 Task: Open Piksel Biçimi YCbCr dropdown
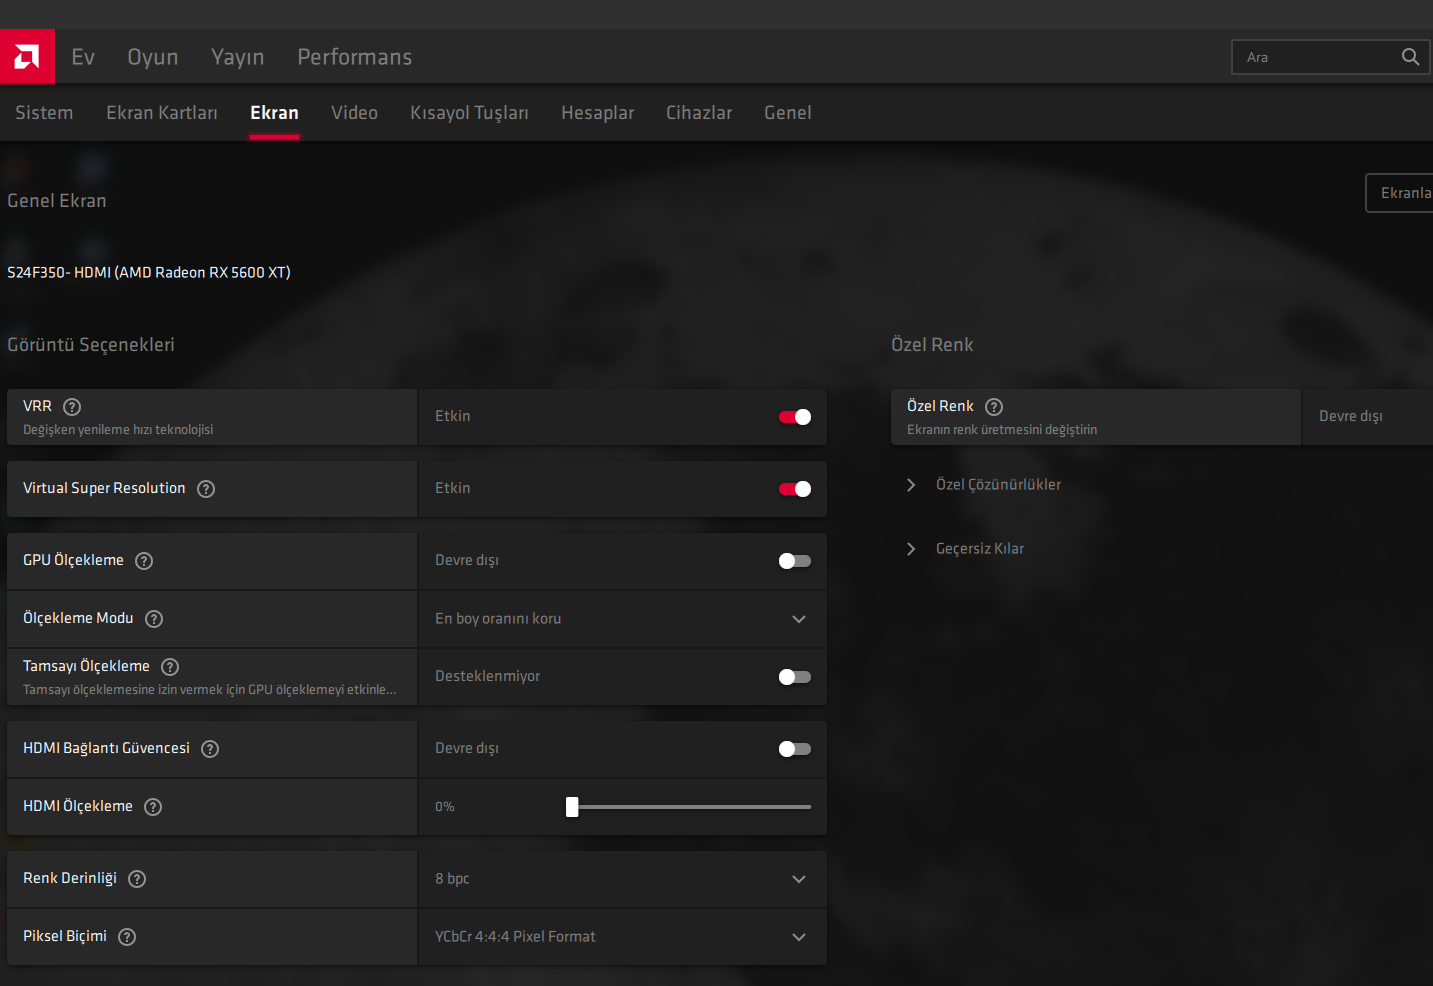tap(622, 937)
